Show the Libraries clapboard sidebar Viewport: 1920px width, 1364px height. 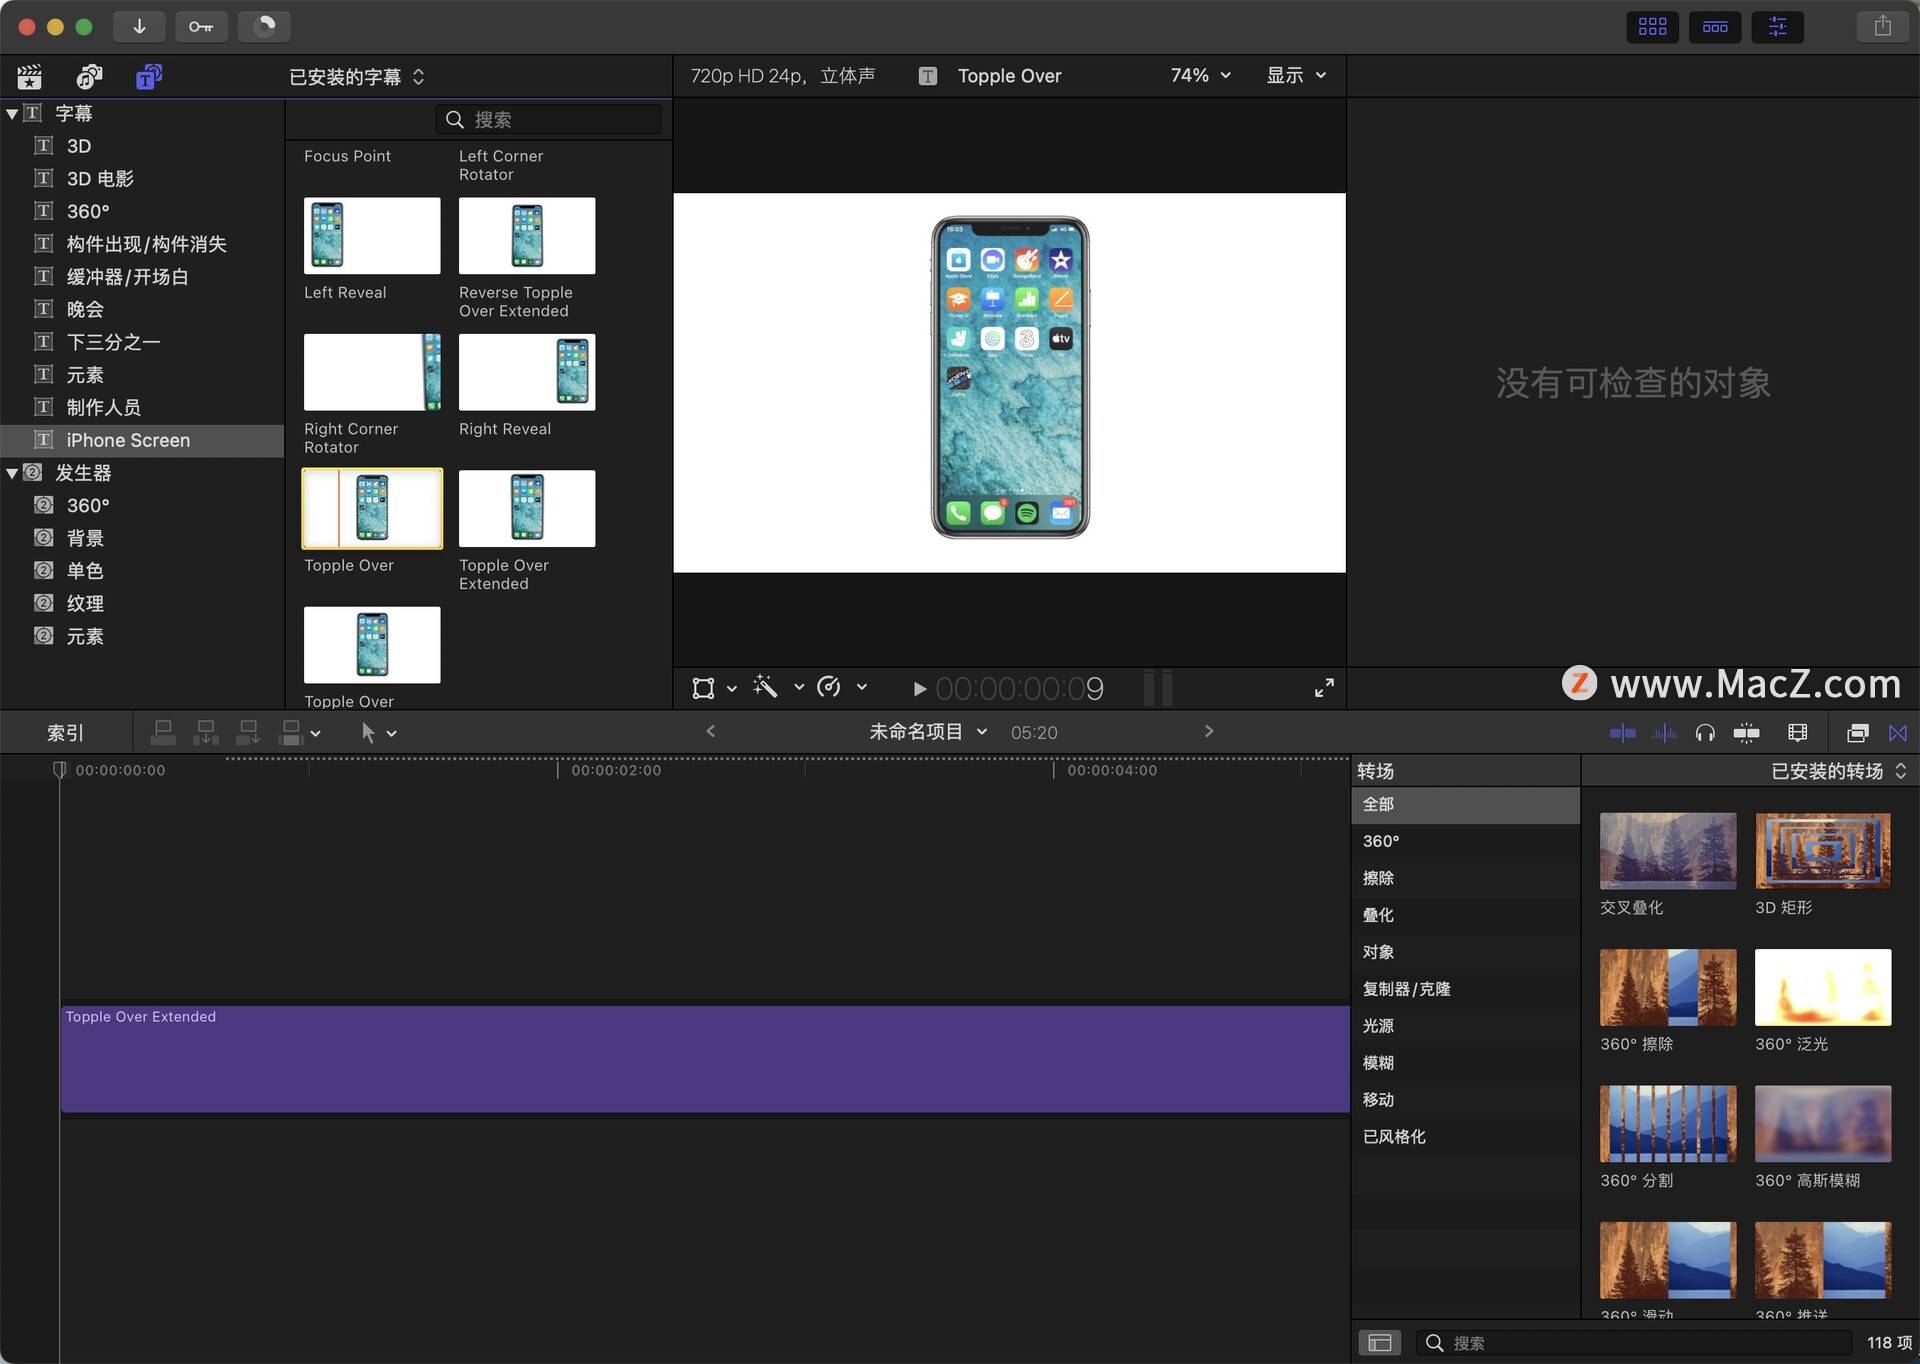[30, 76]
